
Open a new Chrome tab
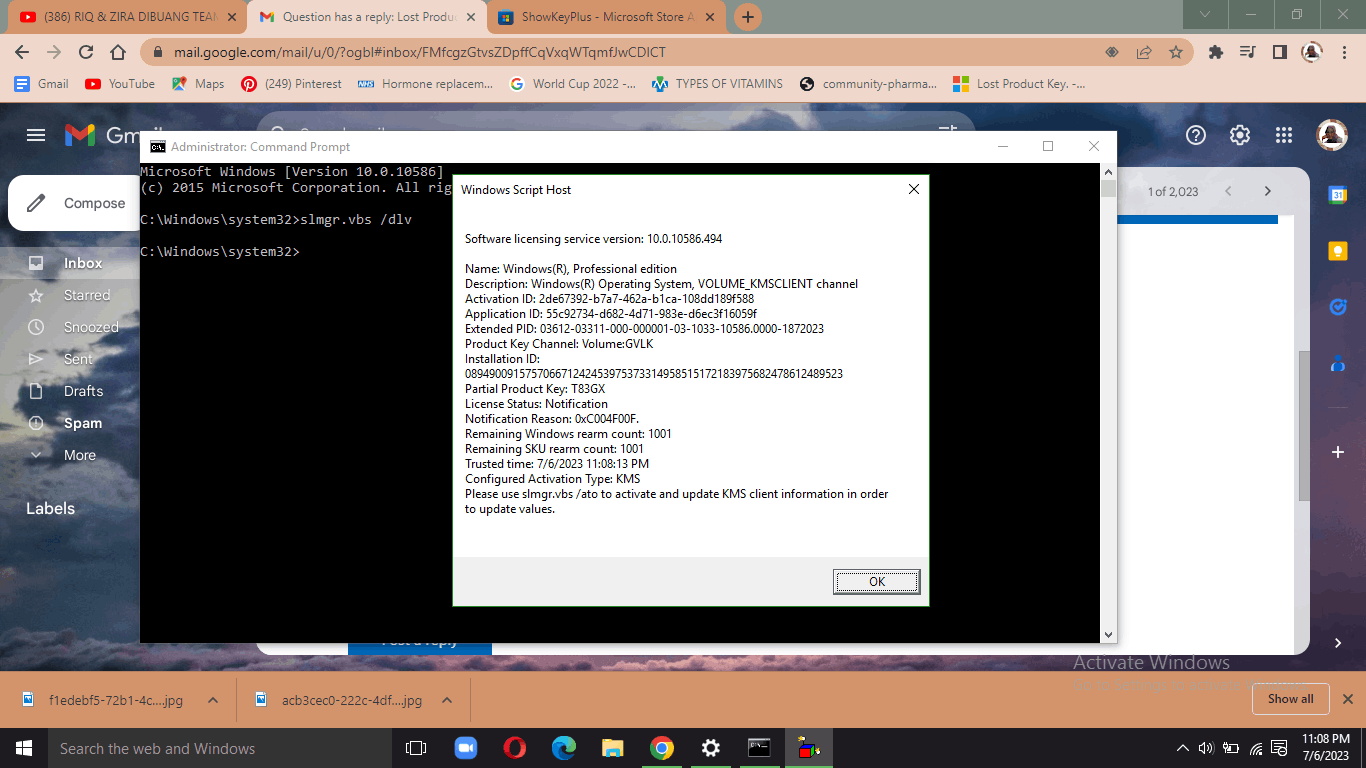pos(748,17)
